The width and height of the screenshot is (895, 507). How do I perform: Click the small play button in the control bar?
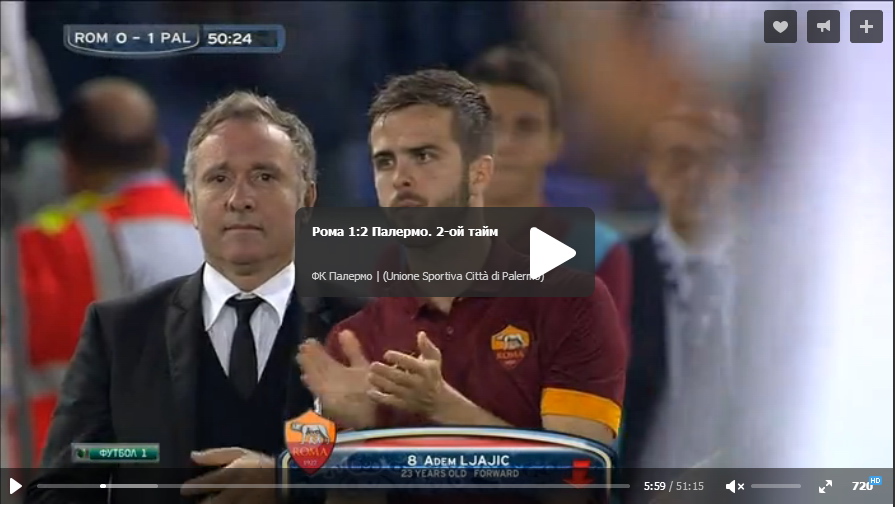tap(16, 486)
